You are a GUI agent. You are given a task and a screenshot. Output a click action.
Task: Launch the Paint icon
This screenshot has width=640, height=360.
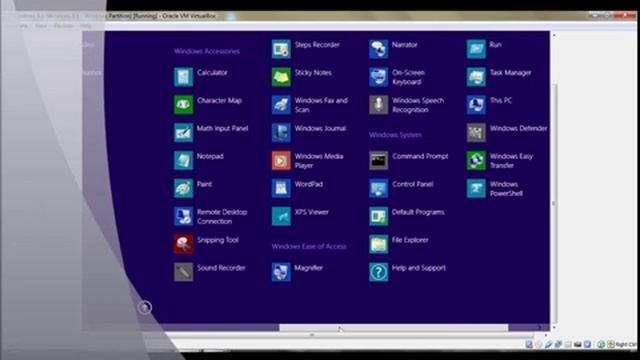(183, 189)
